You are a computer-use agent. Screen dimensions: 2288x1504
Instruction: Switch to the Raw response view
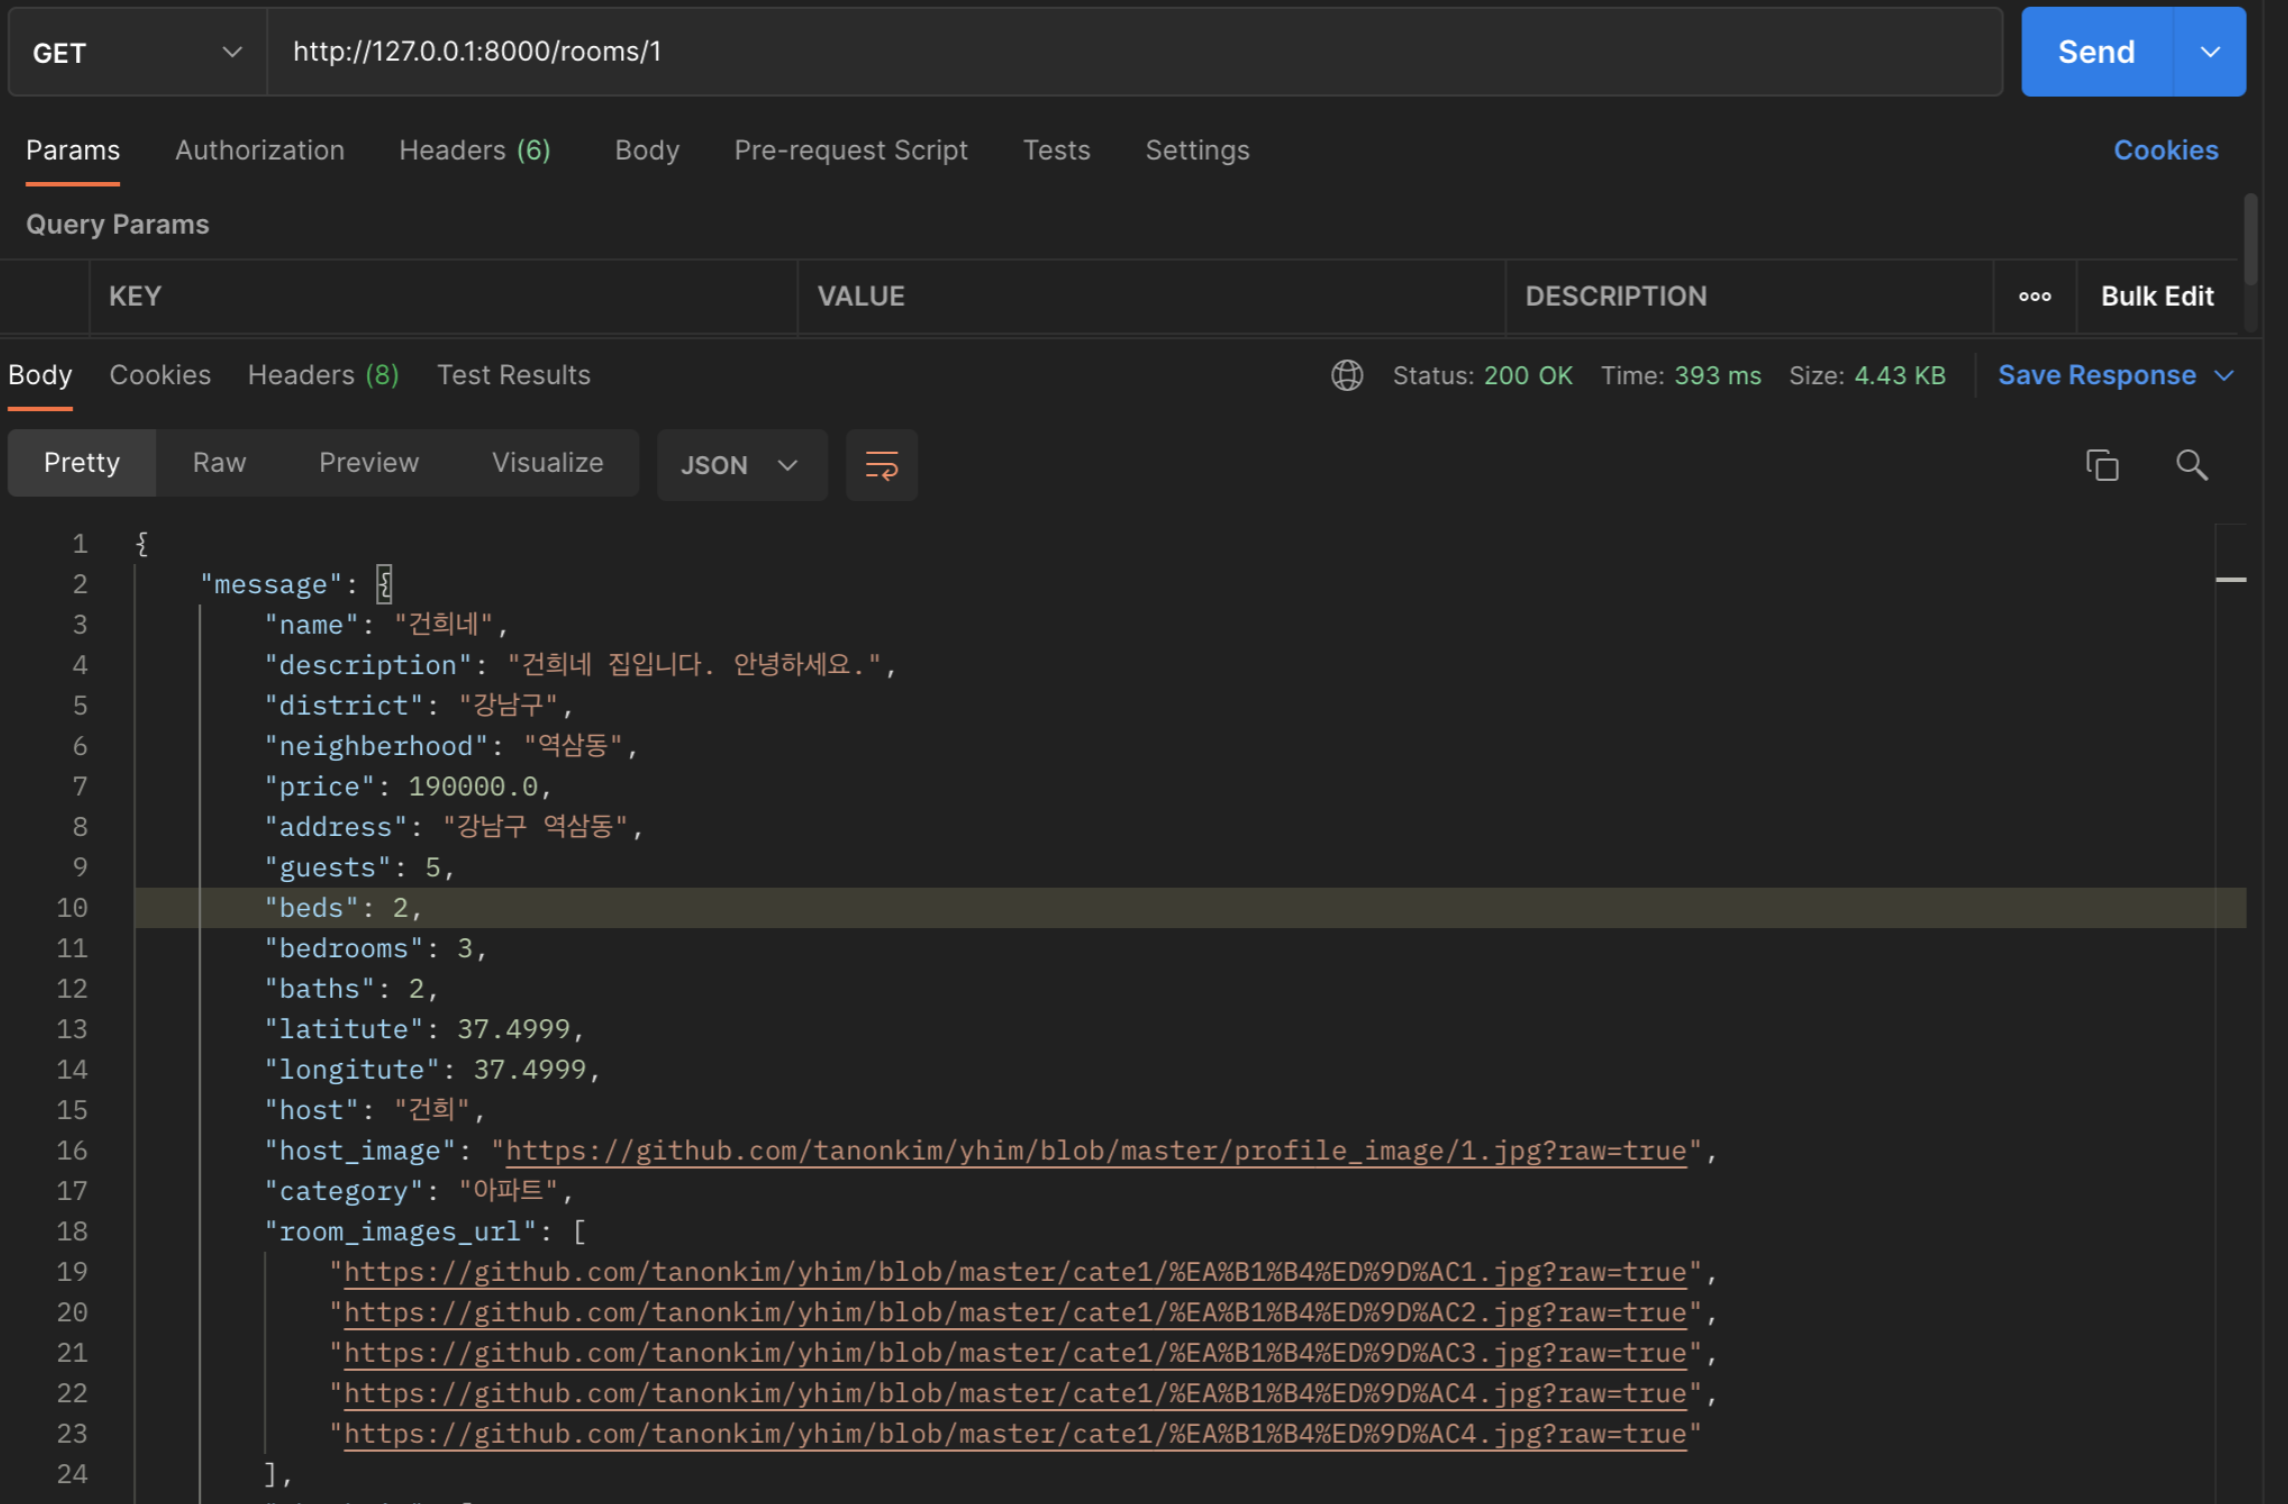[218, 462]
